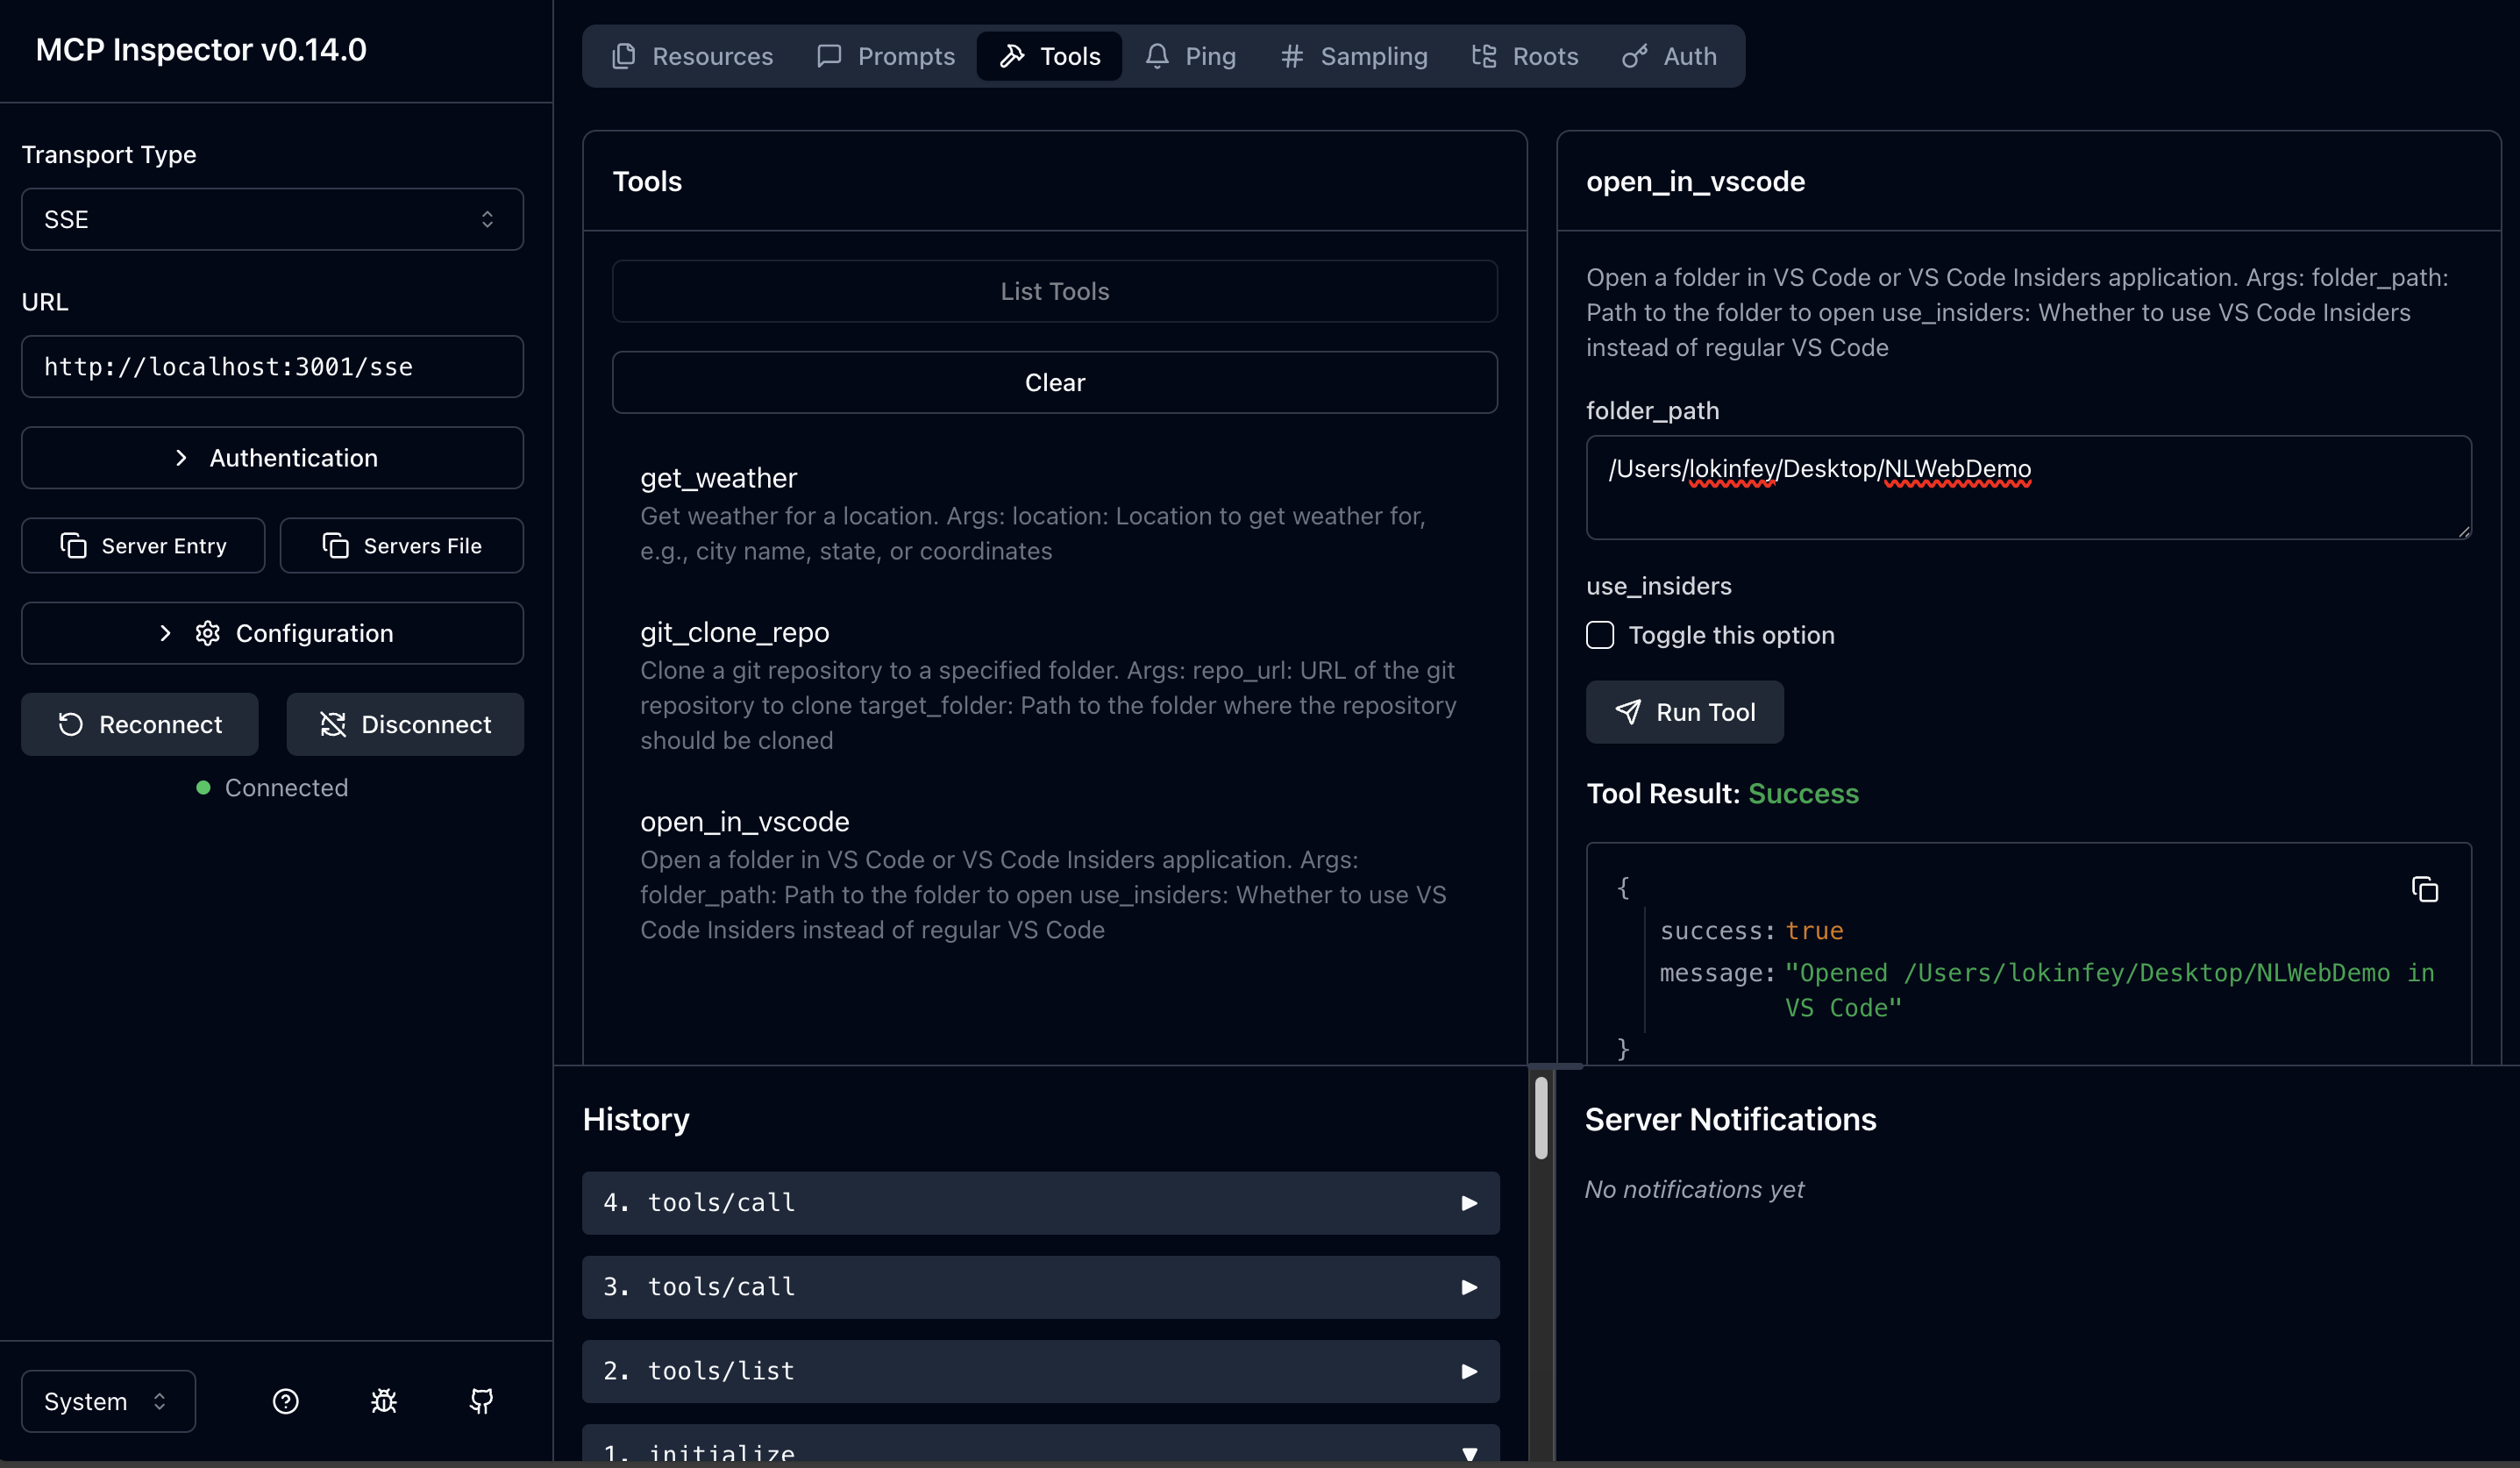Open the System theme dropdown
The image size is (2520, 1468).
pyautogui.click(x=108, y=1401)
